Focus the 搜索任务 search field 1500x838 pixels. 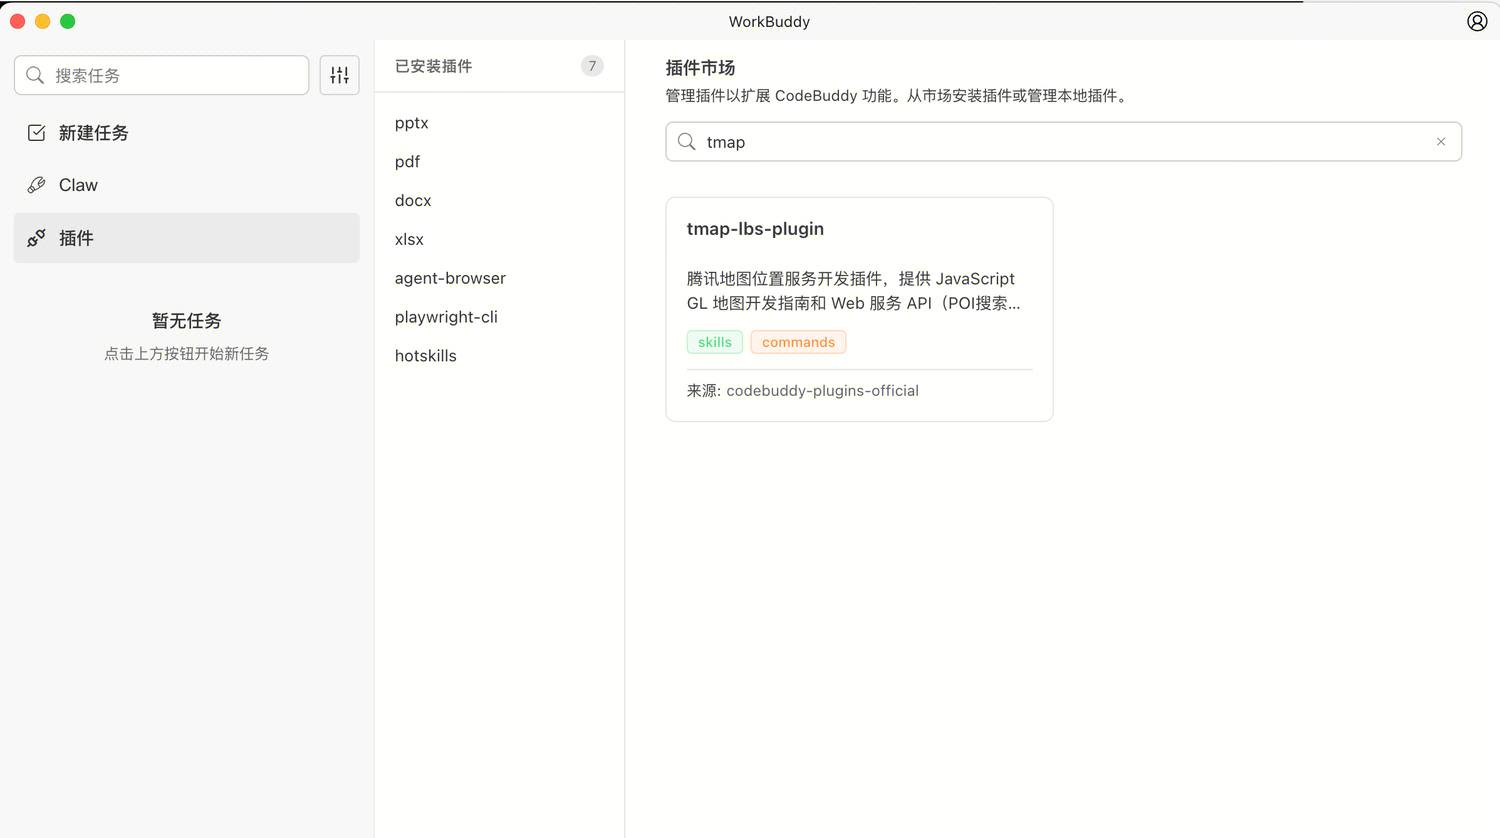point(175,75)
